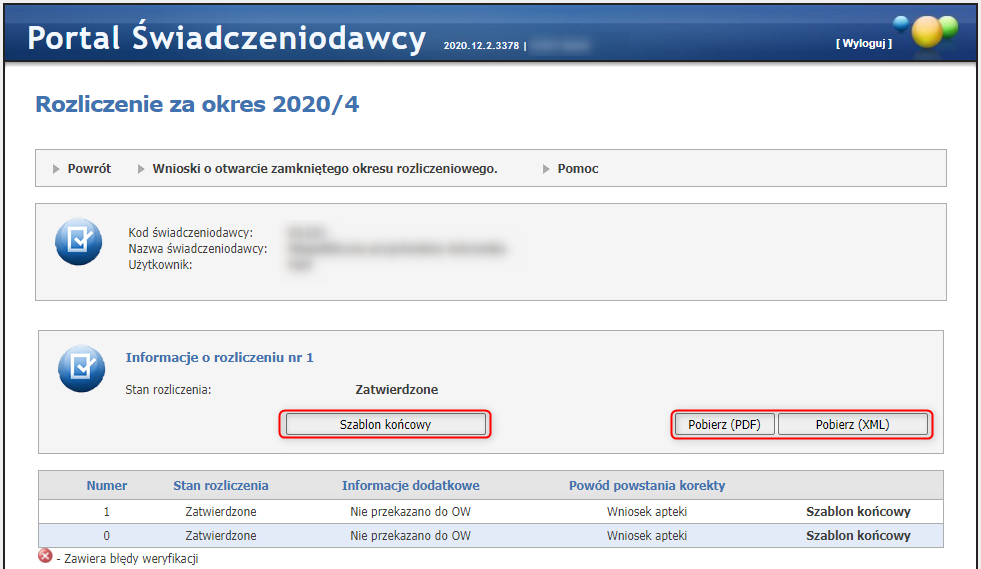Open Szablon końcowy link for settlement number 0

pos(858,536)
